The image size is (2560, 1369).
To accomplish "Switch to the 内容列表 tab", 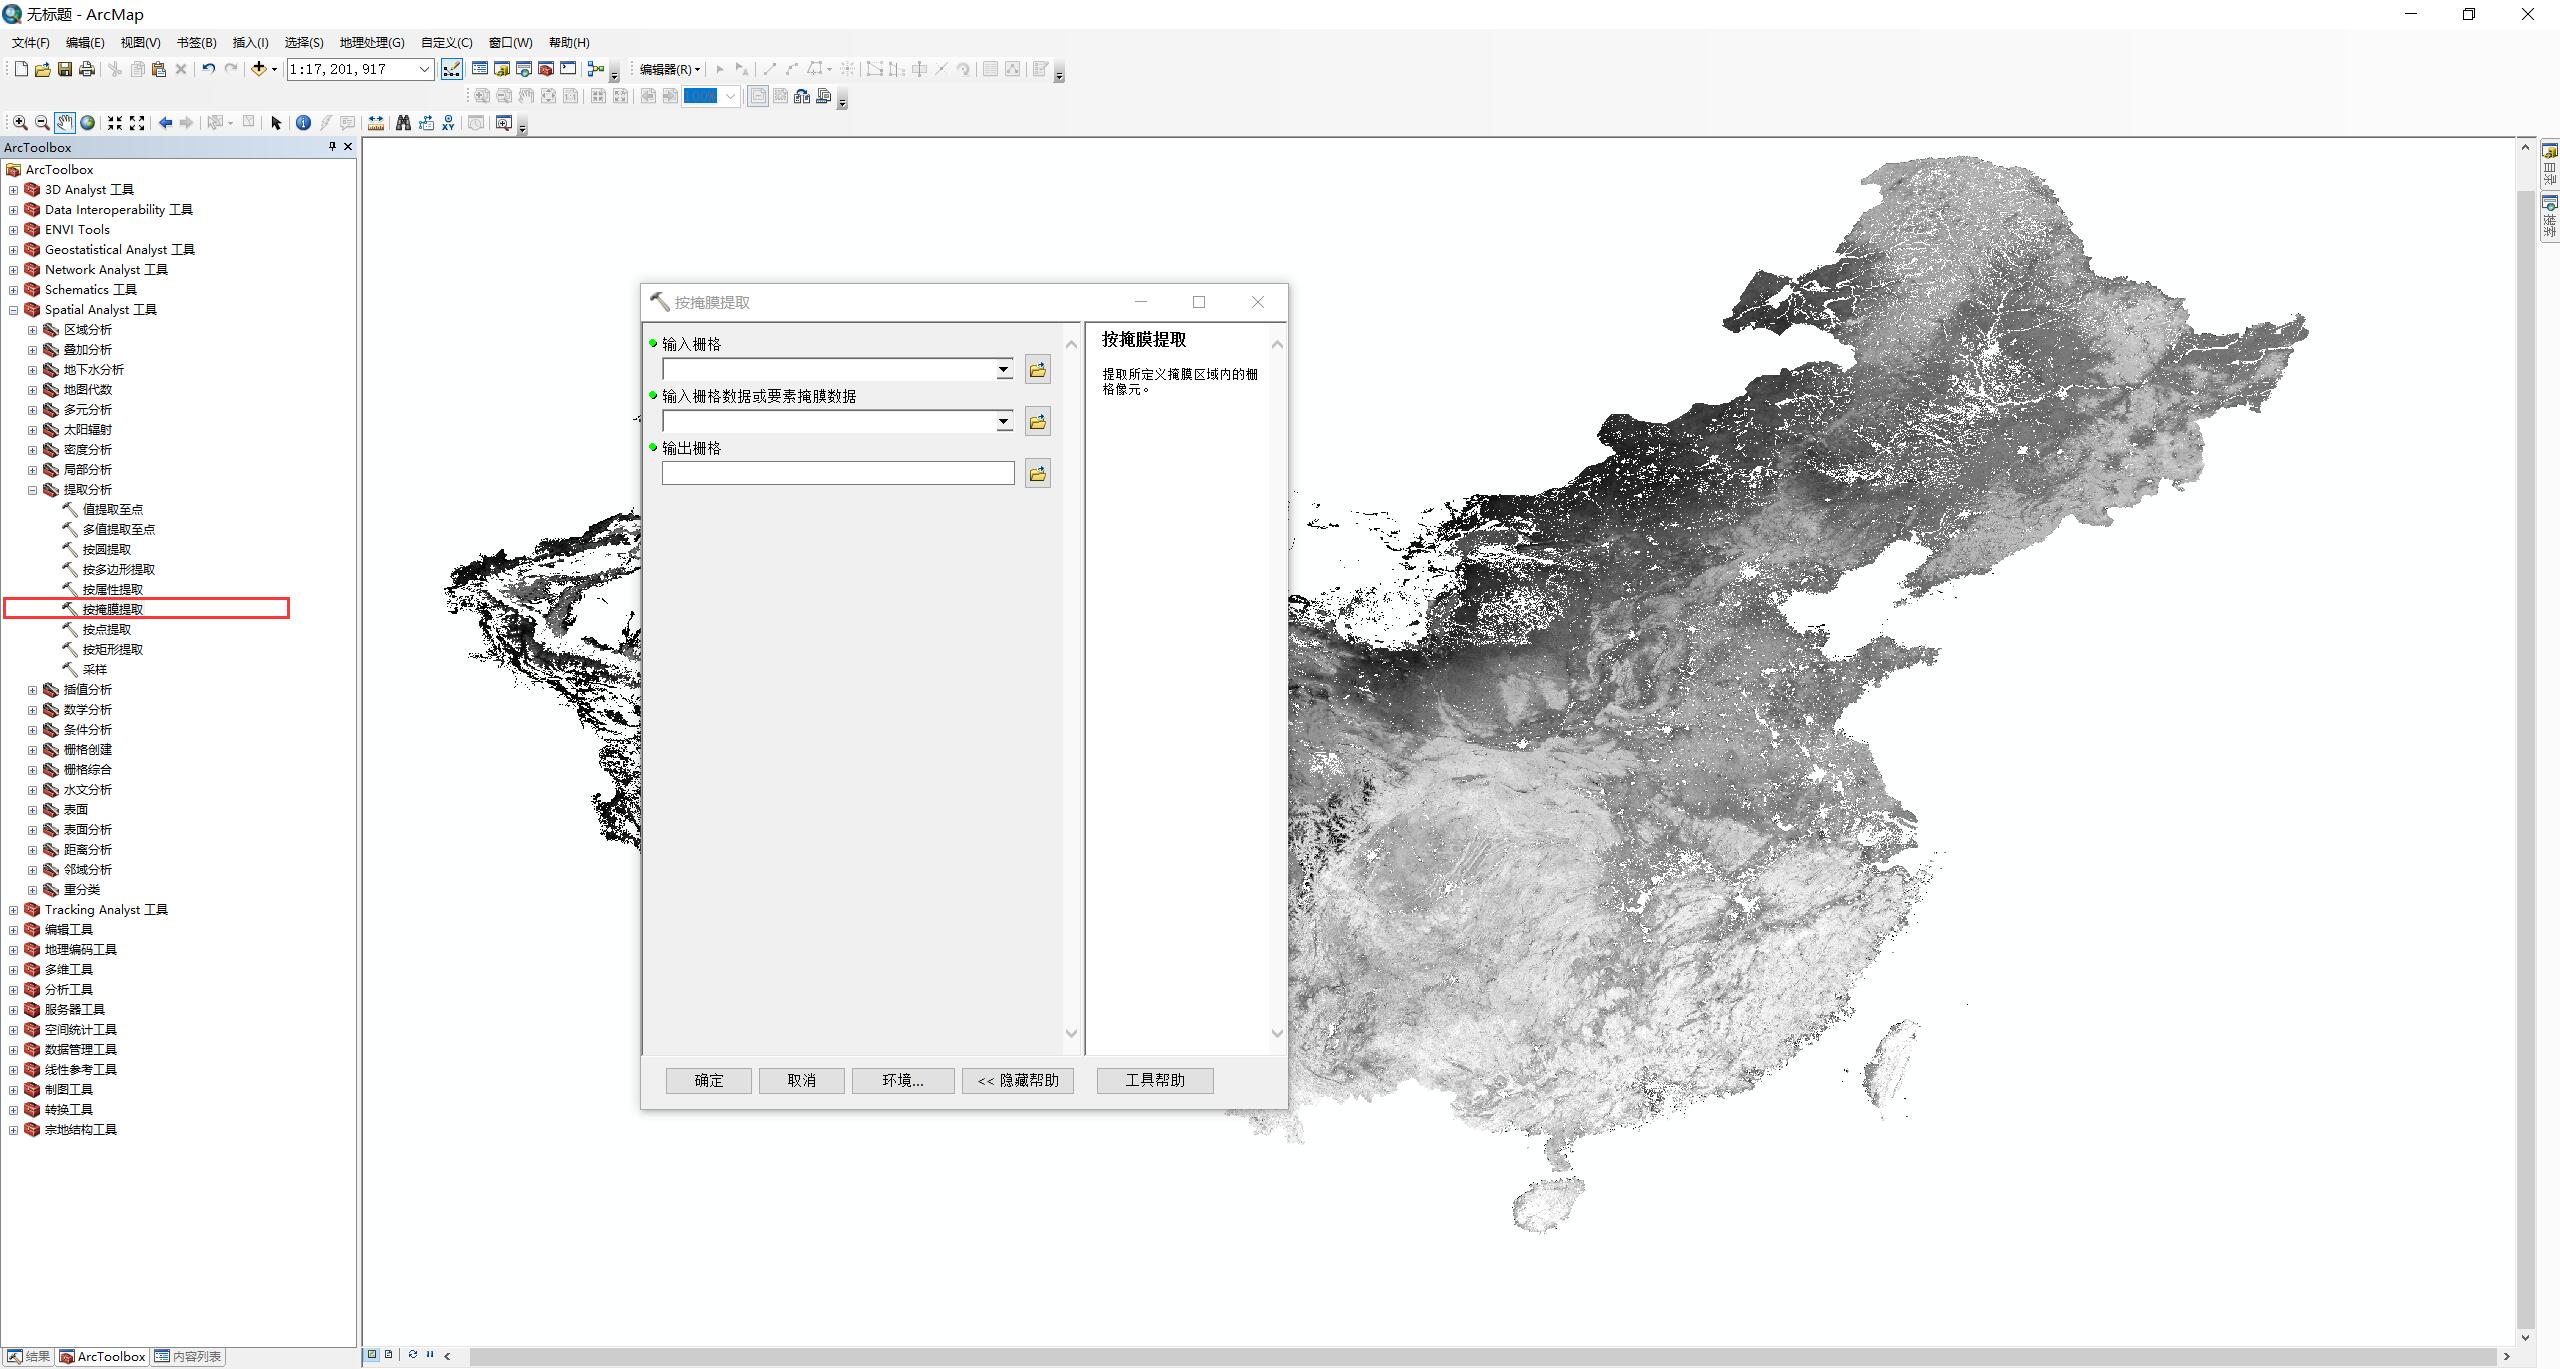I will (x=188, y=1356).
